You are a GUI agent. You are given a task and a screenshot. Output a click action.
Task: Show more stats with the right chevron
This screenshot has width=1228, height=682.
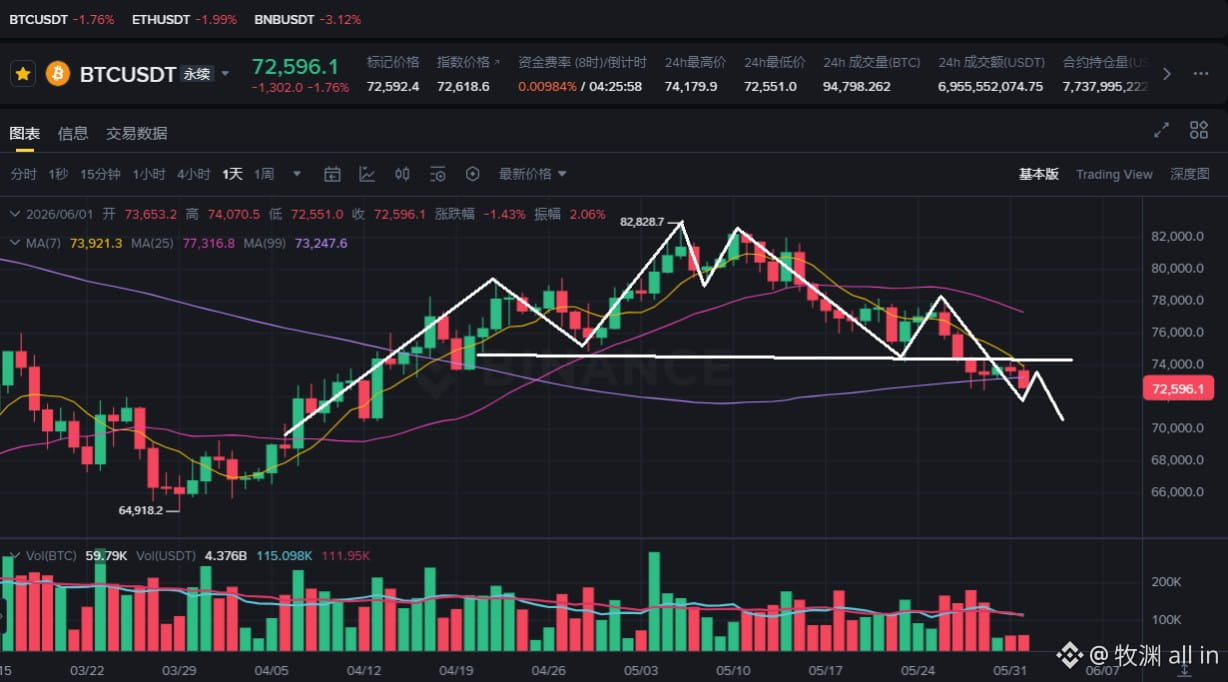(1166, 74)
